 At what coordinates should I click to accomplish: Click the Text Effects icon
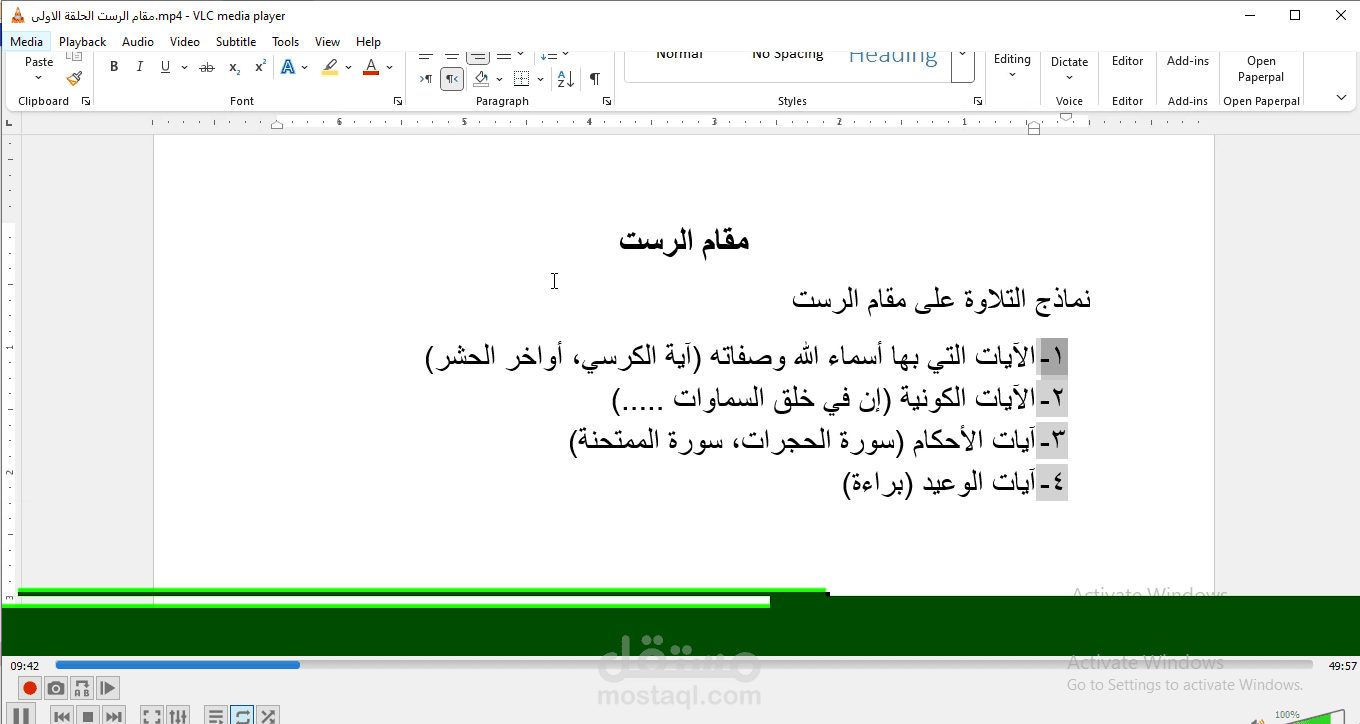[x=288, y=67]
